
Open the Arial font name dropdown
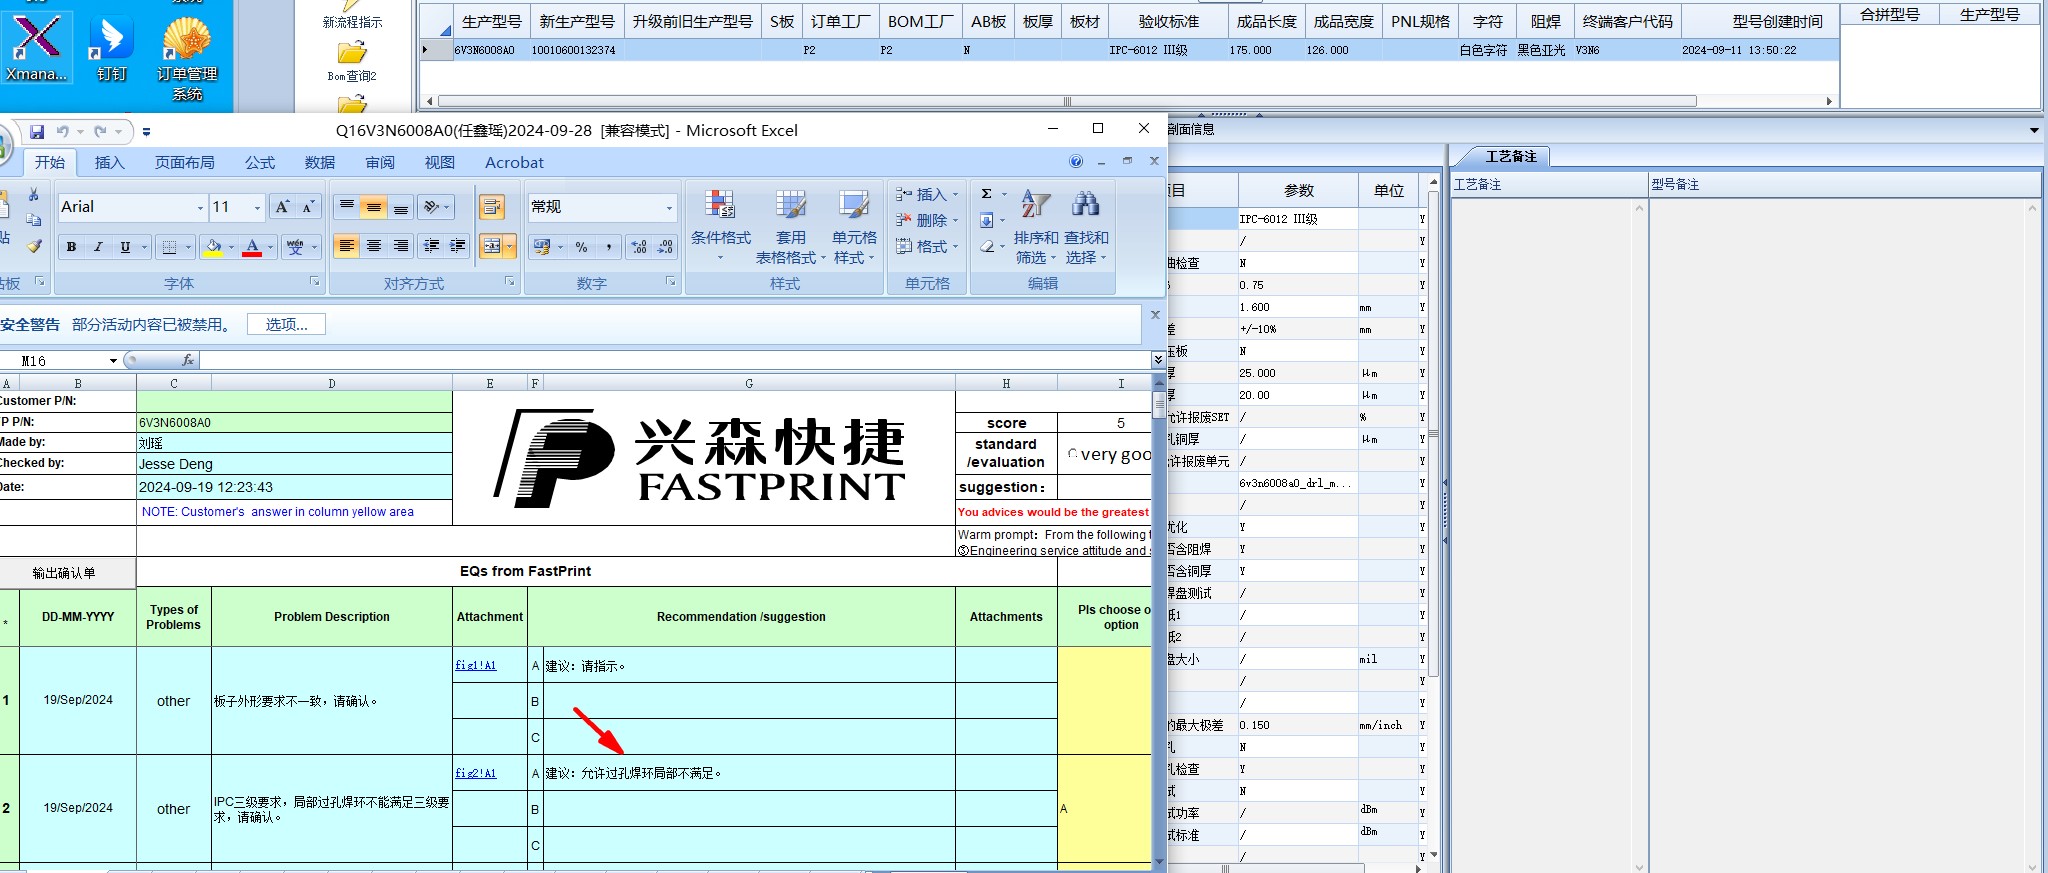pyautogui.click(x=200, y=207)
